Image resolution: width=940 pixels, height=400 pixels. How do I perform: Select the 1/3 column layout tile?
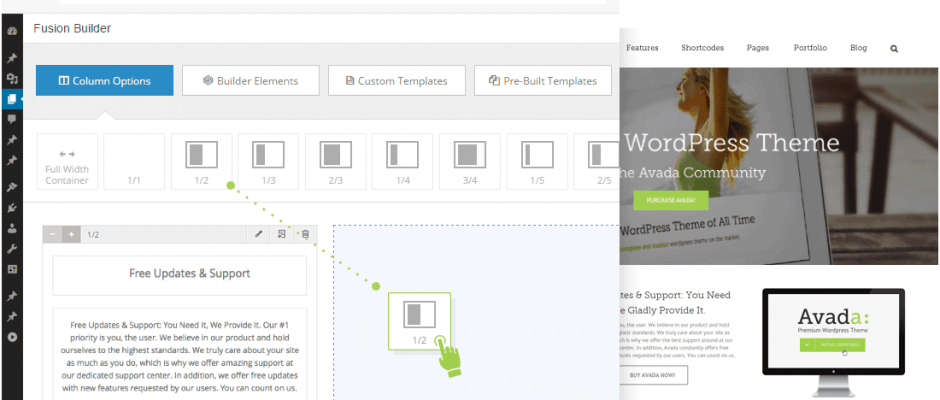pyautogui.click(x=269, y=162)
